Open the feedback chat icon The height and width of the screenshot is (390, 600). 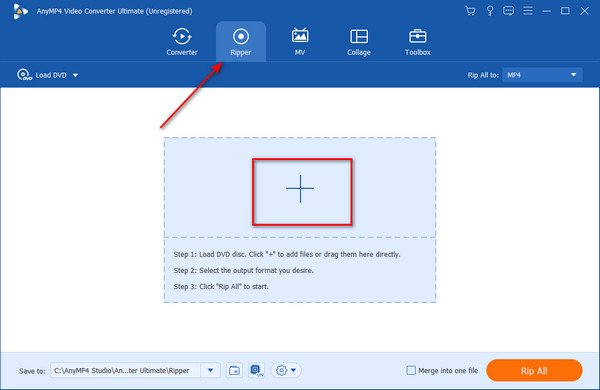509,11
